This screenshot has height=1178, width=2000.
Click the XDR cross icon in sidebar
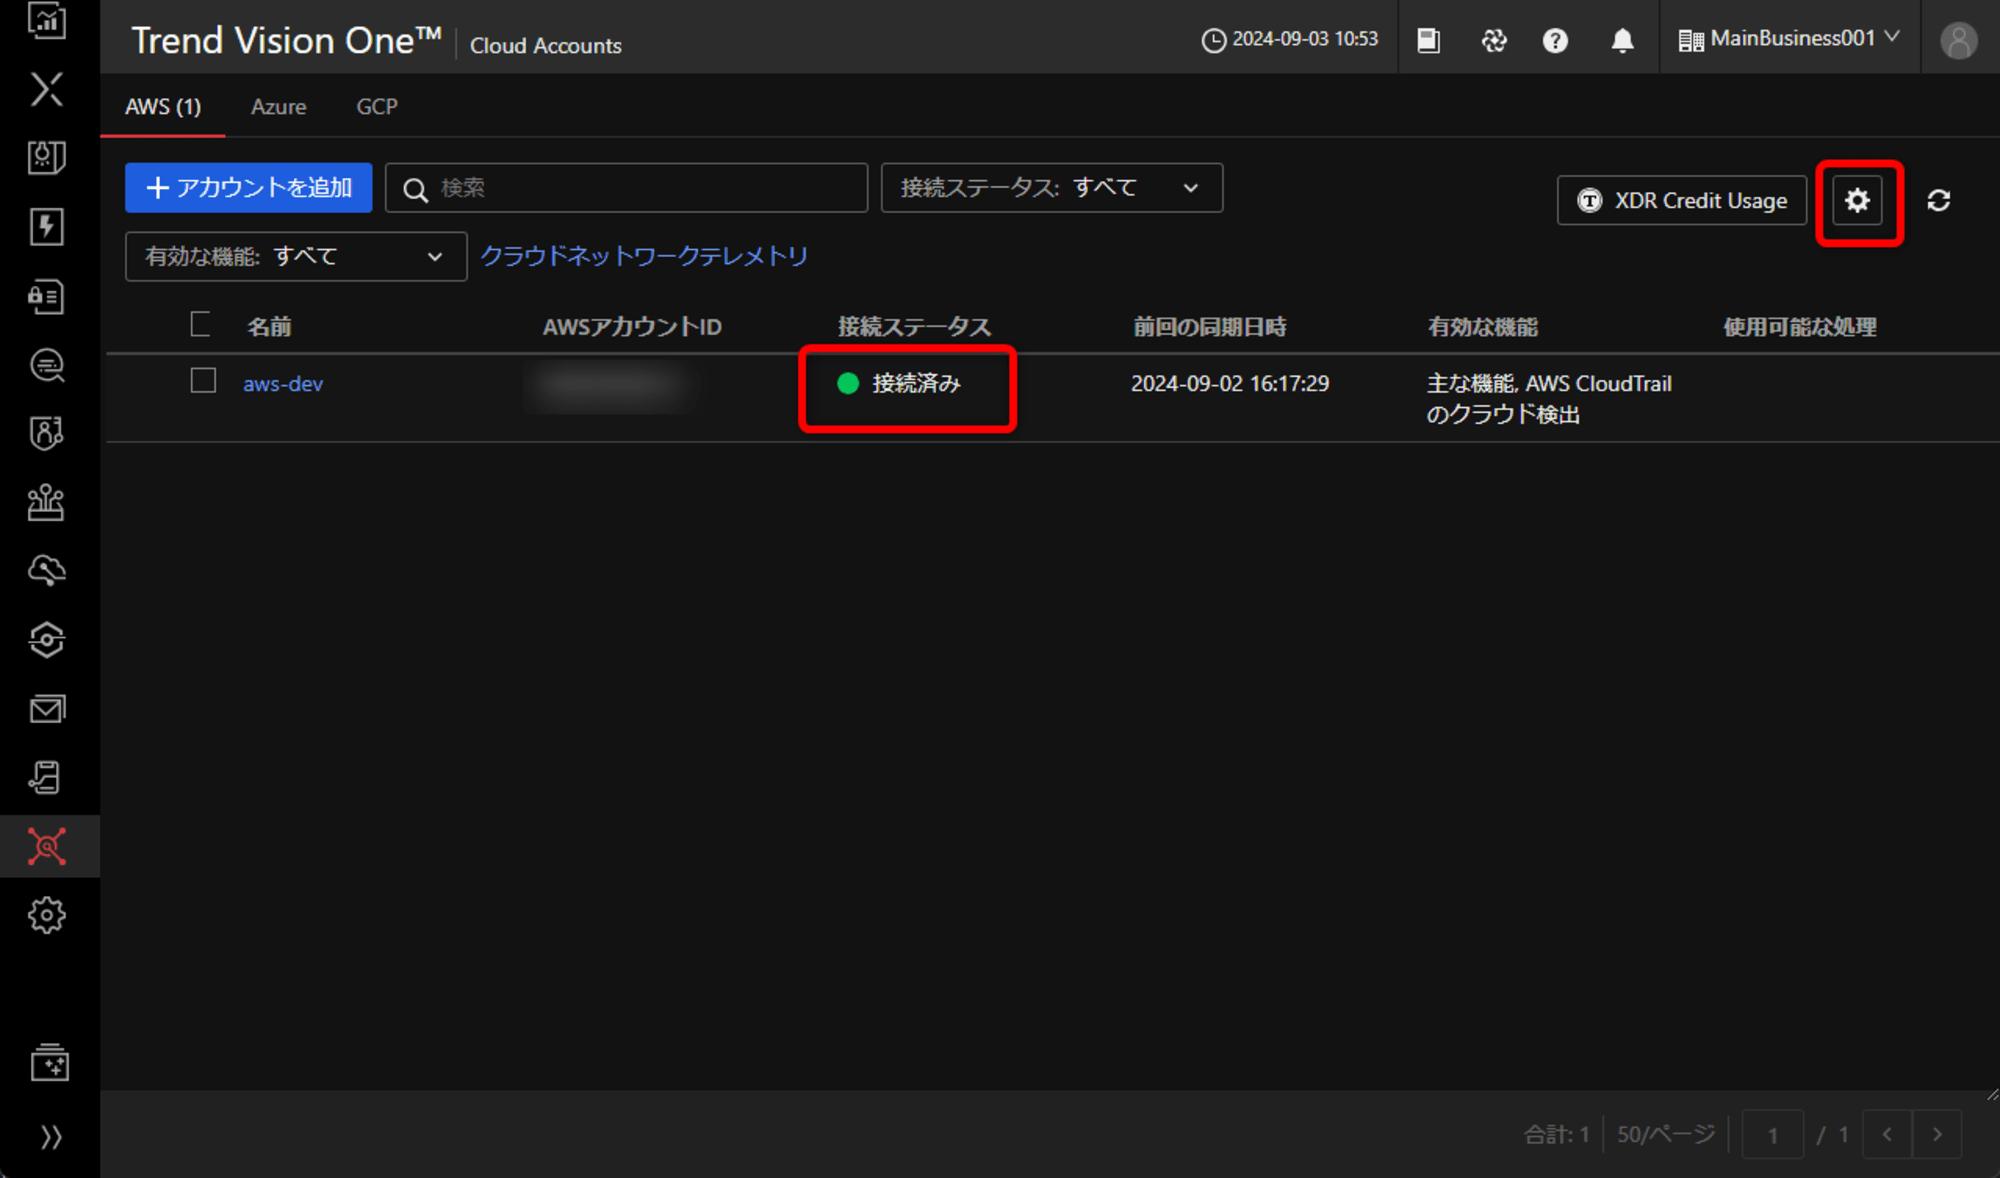click(x=47, y=89)
